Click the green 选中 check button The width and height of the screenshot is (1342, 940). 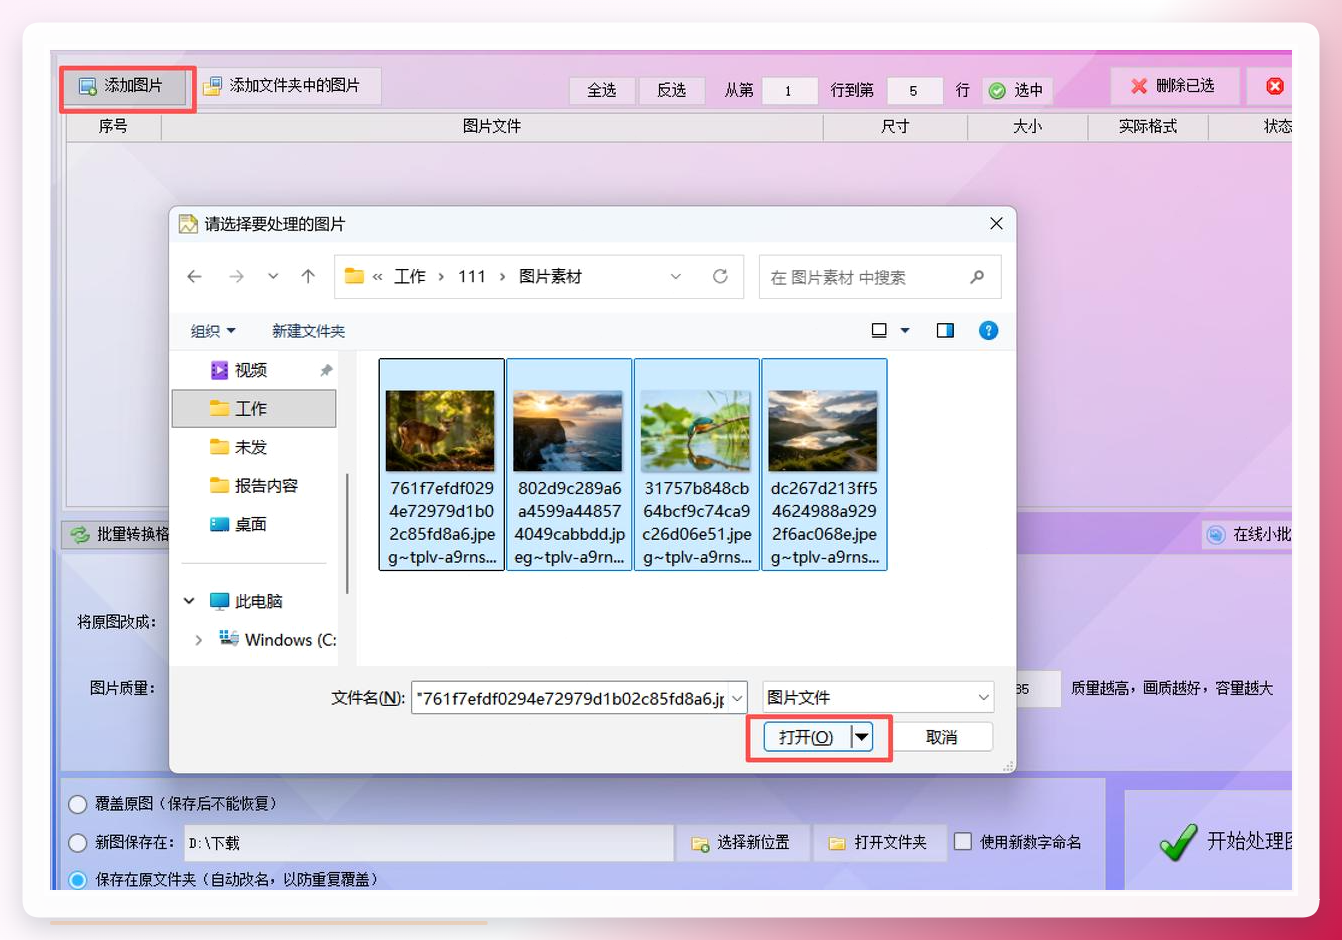tap(1017, 90)
